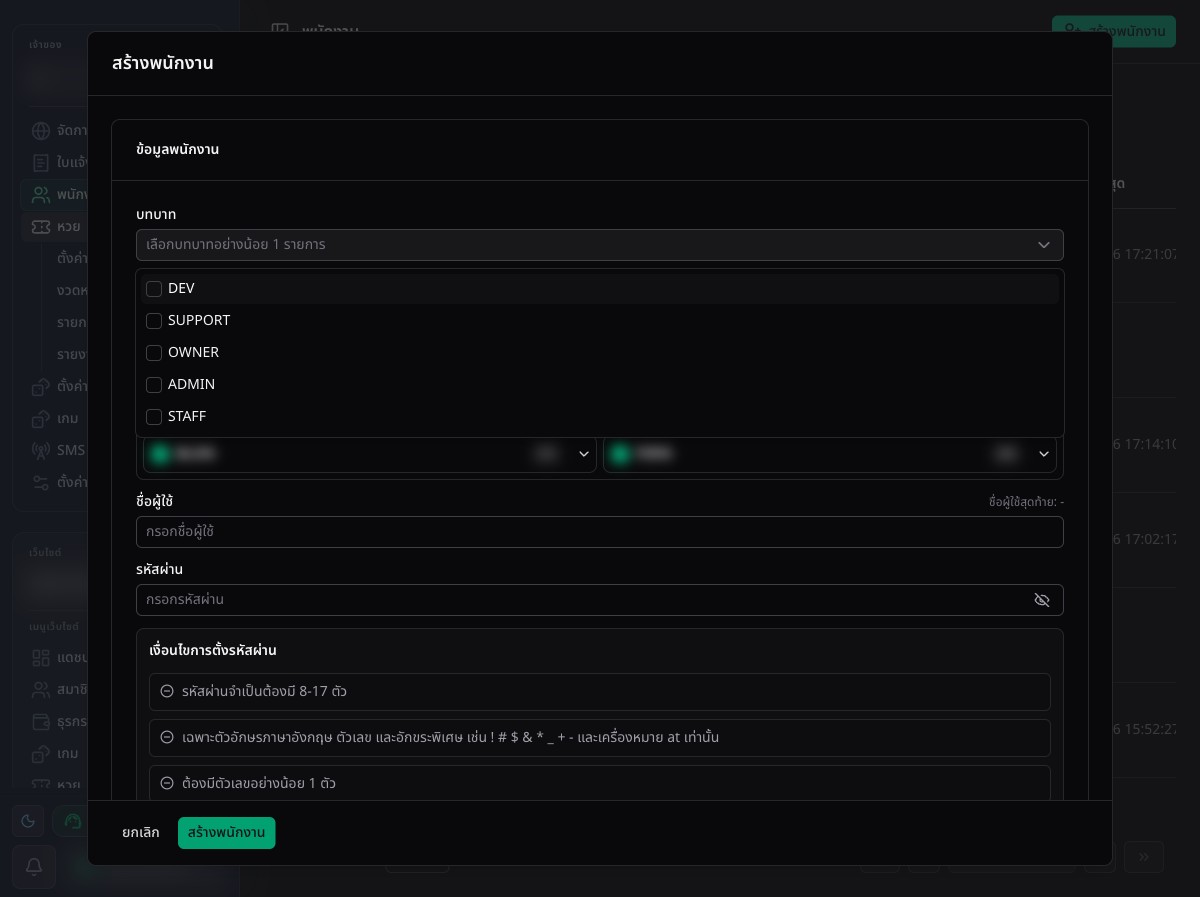The height and width of the screenshot is (897, 1200).
Task: Toggle dark mode moon icon
Action: (28, 821)
